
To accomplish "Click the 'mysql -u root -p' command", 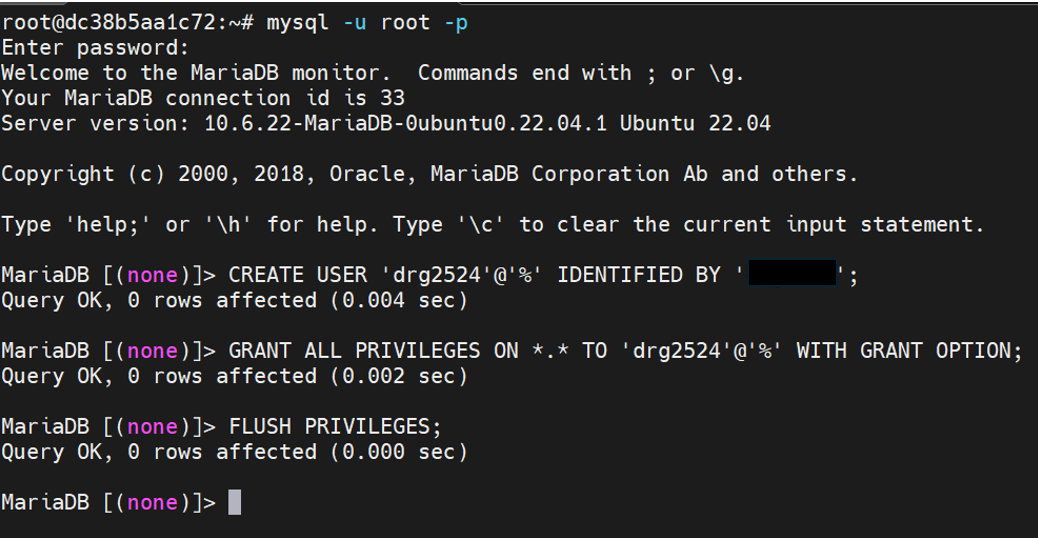I will tap(367, 23).
